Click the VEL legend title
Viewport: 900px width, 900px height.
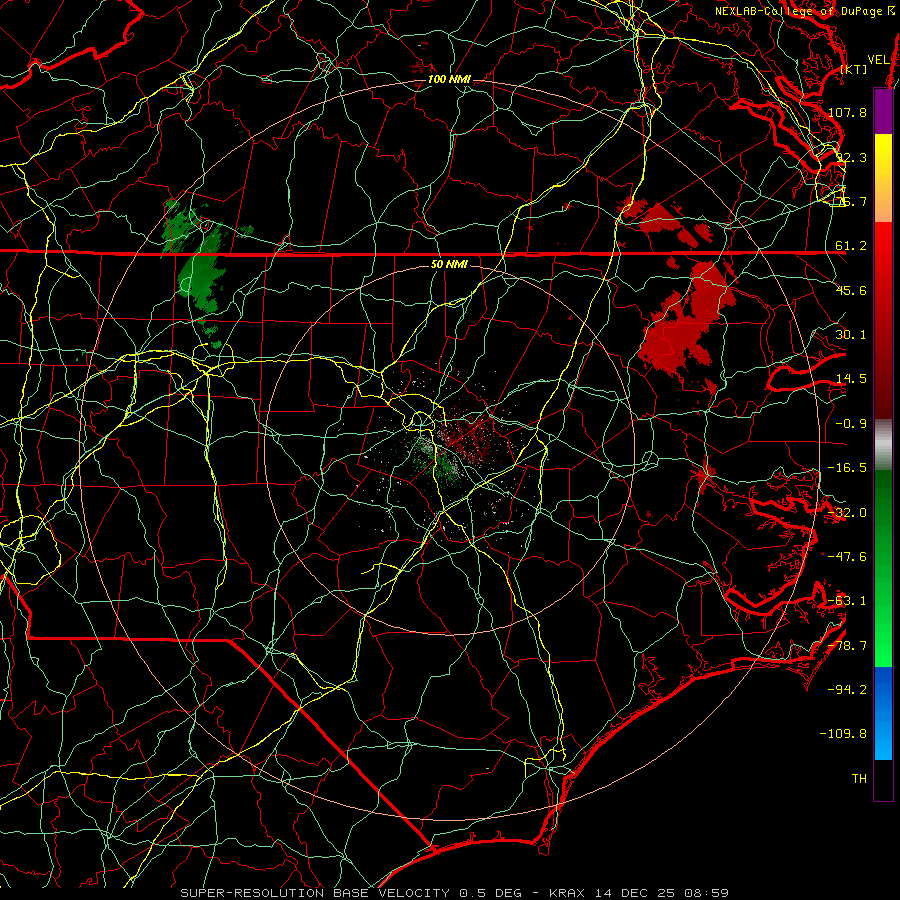coord(879,60)
